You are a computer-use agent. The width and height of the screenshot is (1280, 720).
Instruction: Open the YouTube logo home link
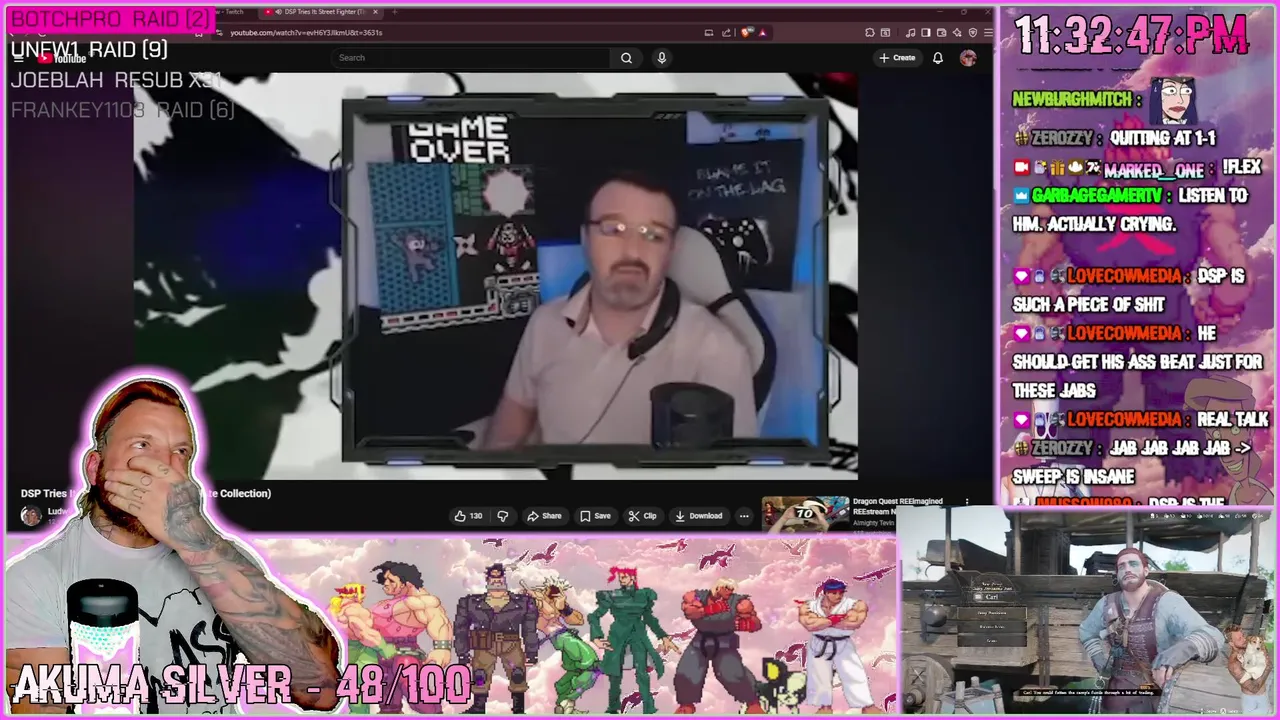coord(62,58)
